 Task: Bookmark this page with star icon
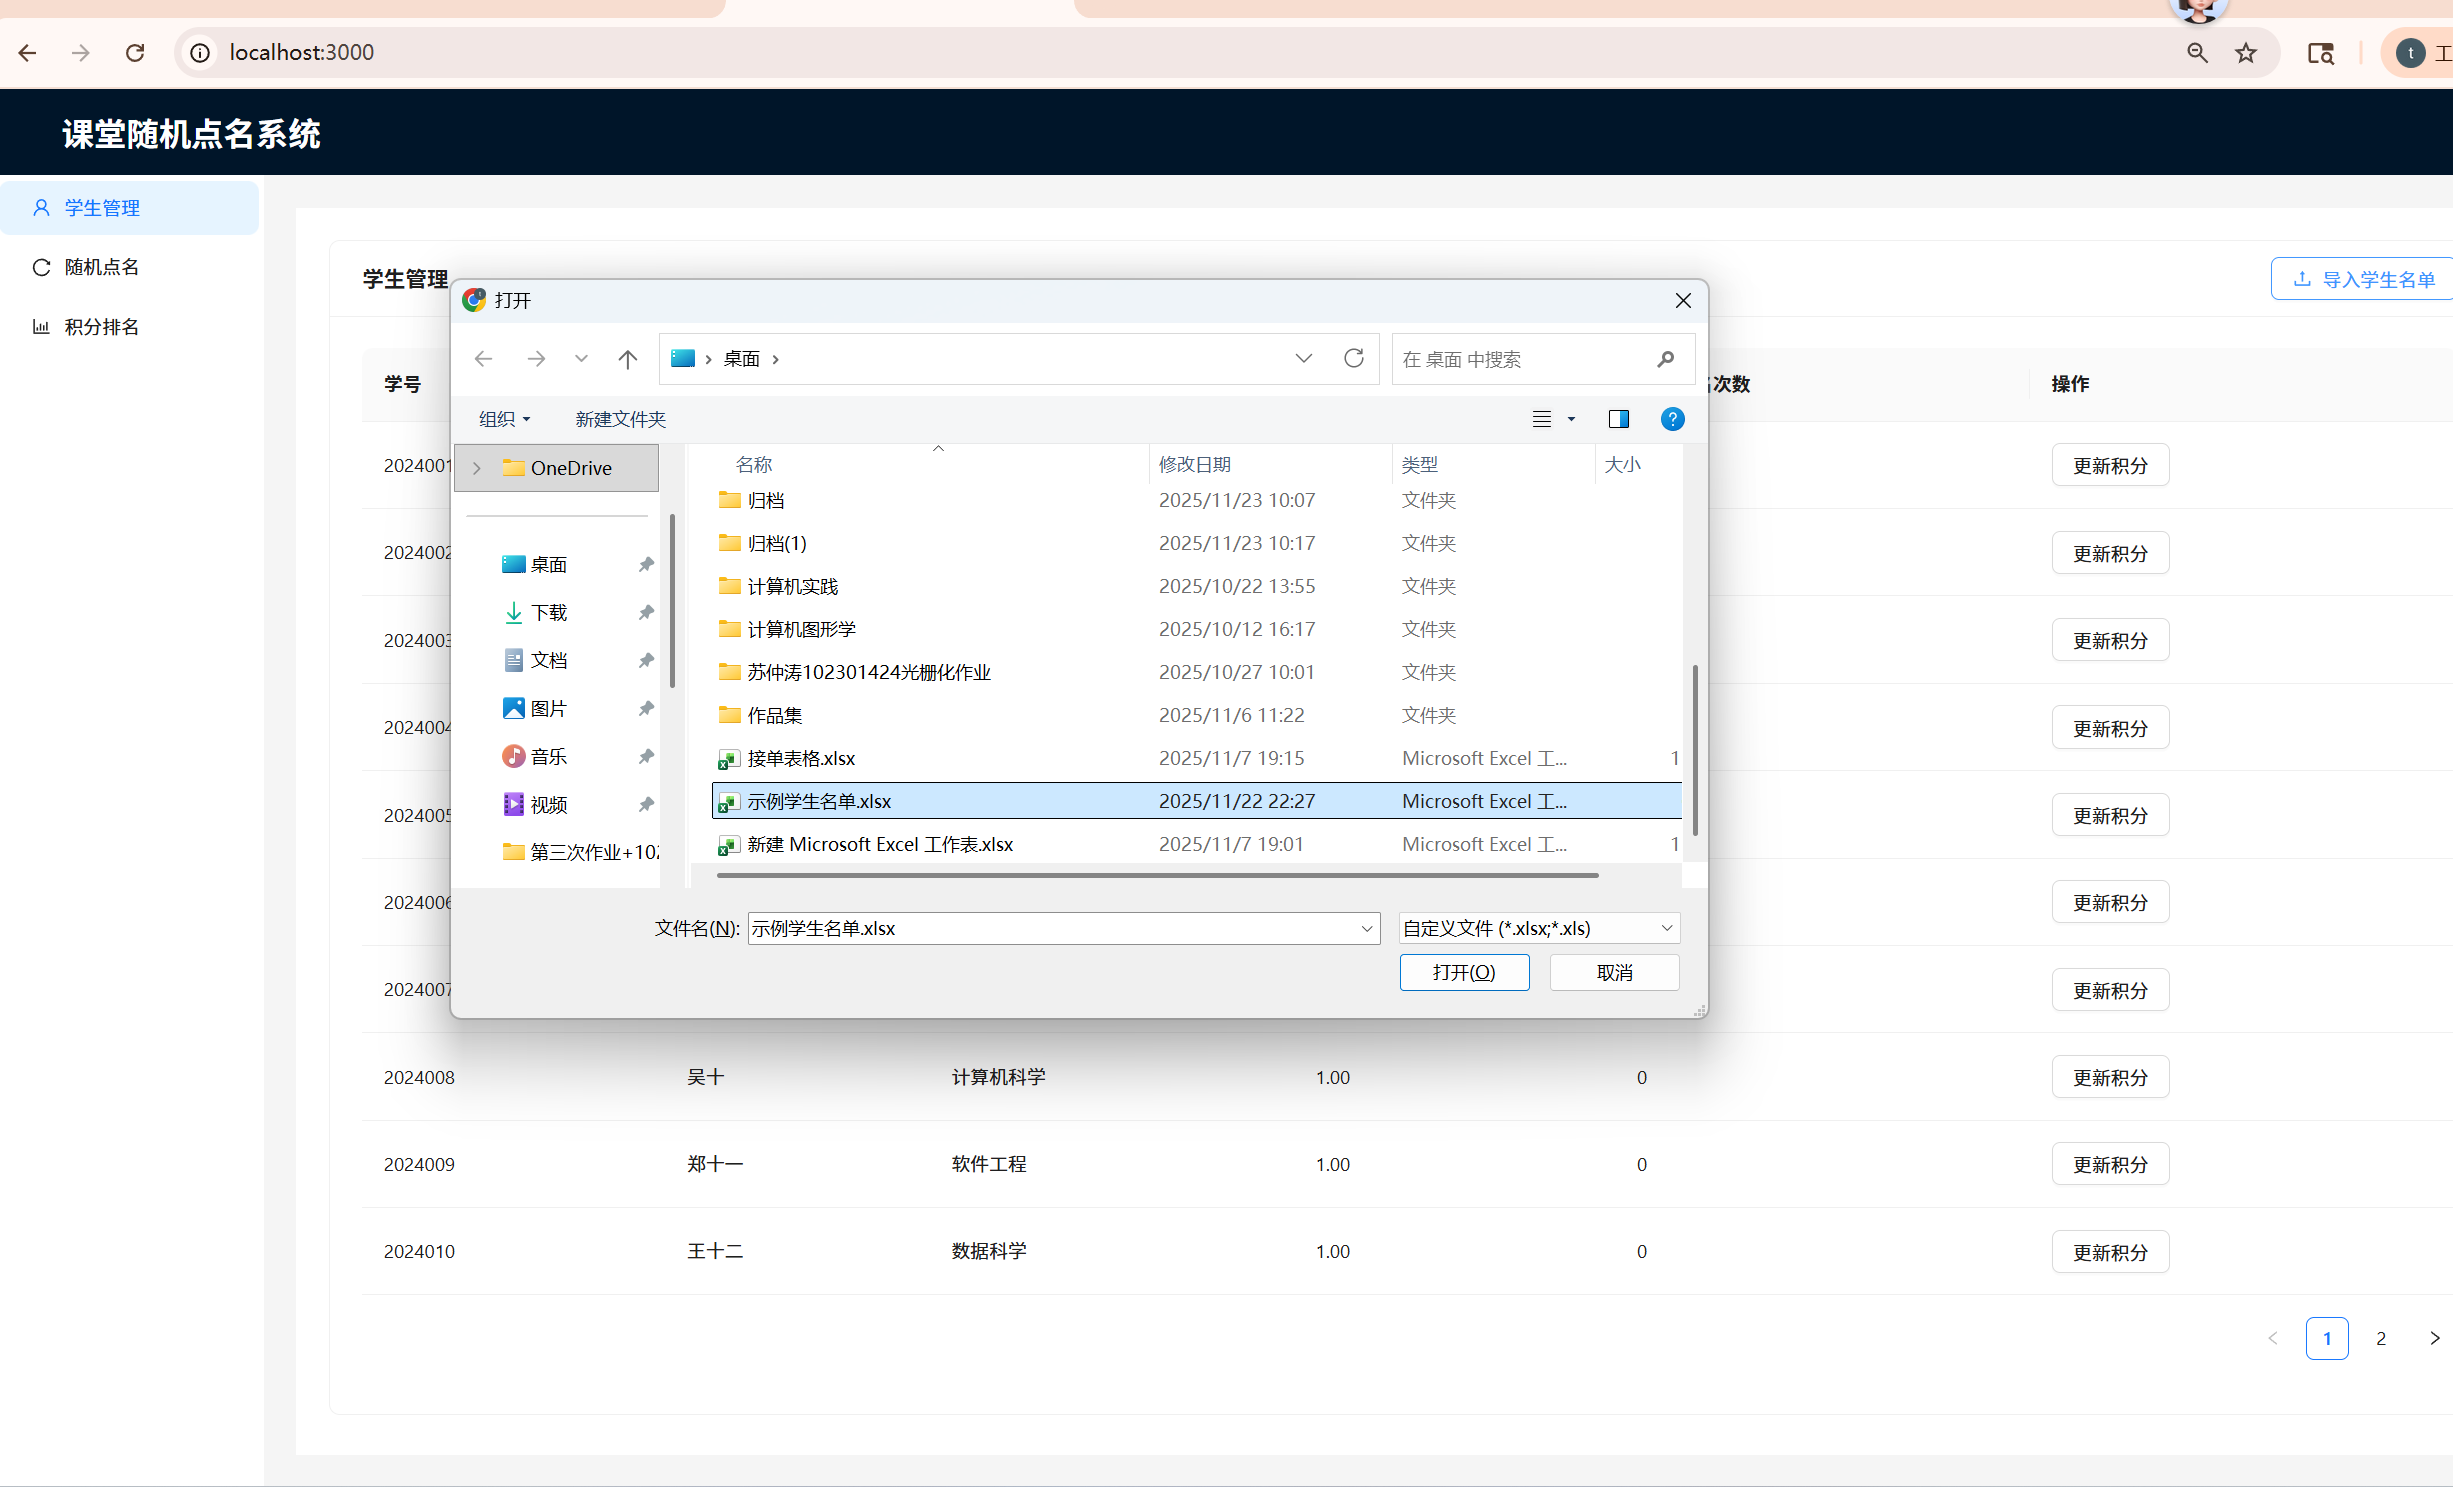click(2246, 53)
